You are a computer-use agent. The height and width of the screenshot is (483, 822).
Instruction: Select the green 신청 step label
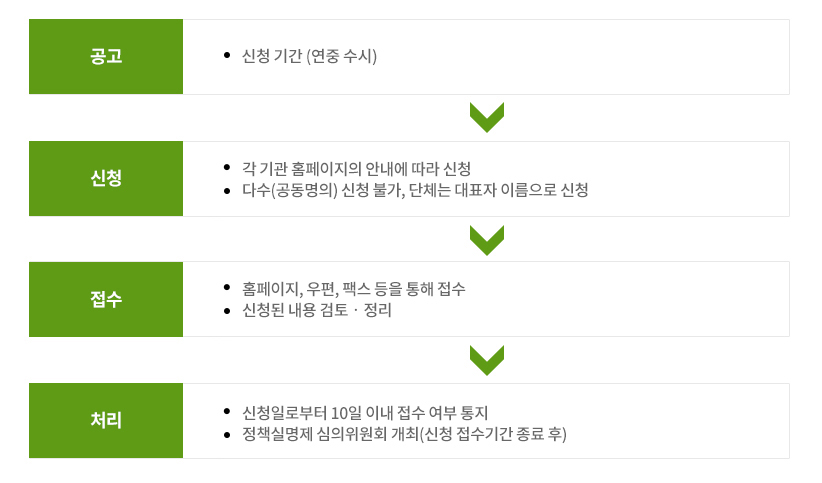coord(106,179)
